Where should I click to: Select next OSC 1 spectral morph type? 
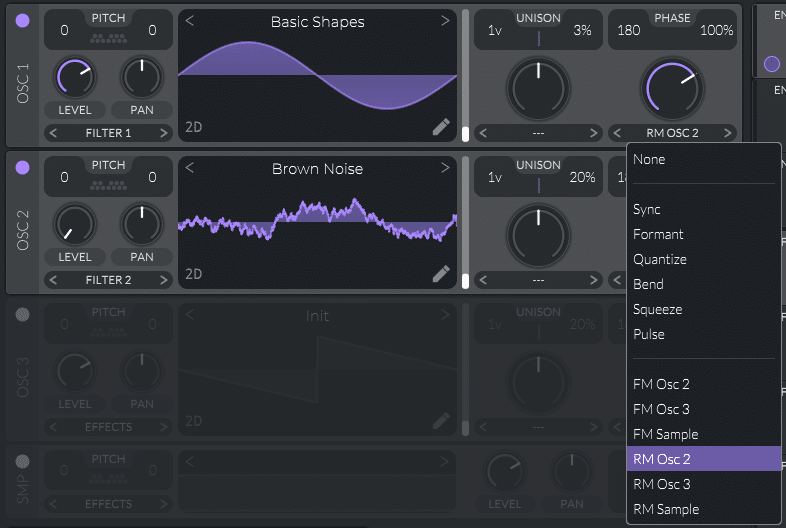(x=594, y=133)
